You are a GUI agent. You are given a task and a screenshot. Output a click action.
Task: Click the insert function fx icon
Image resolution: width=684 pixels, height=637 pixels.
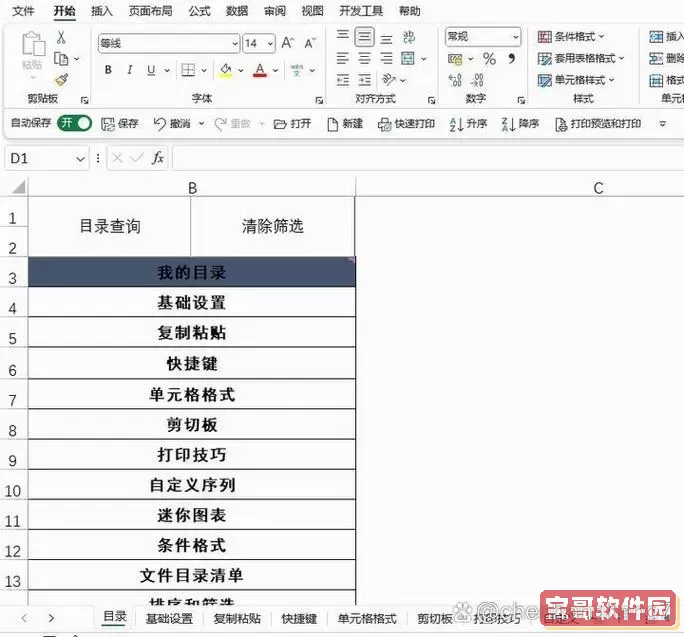click(x=158, y=158)
